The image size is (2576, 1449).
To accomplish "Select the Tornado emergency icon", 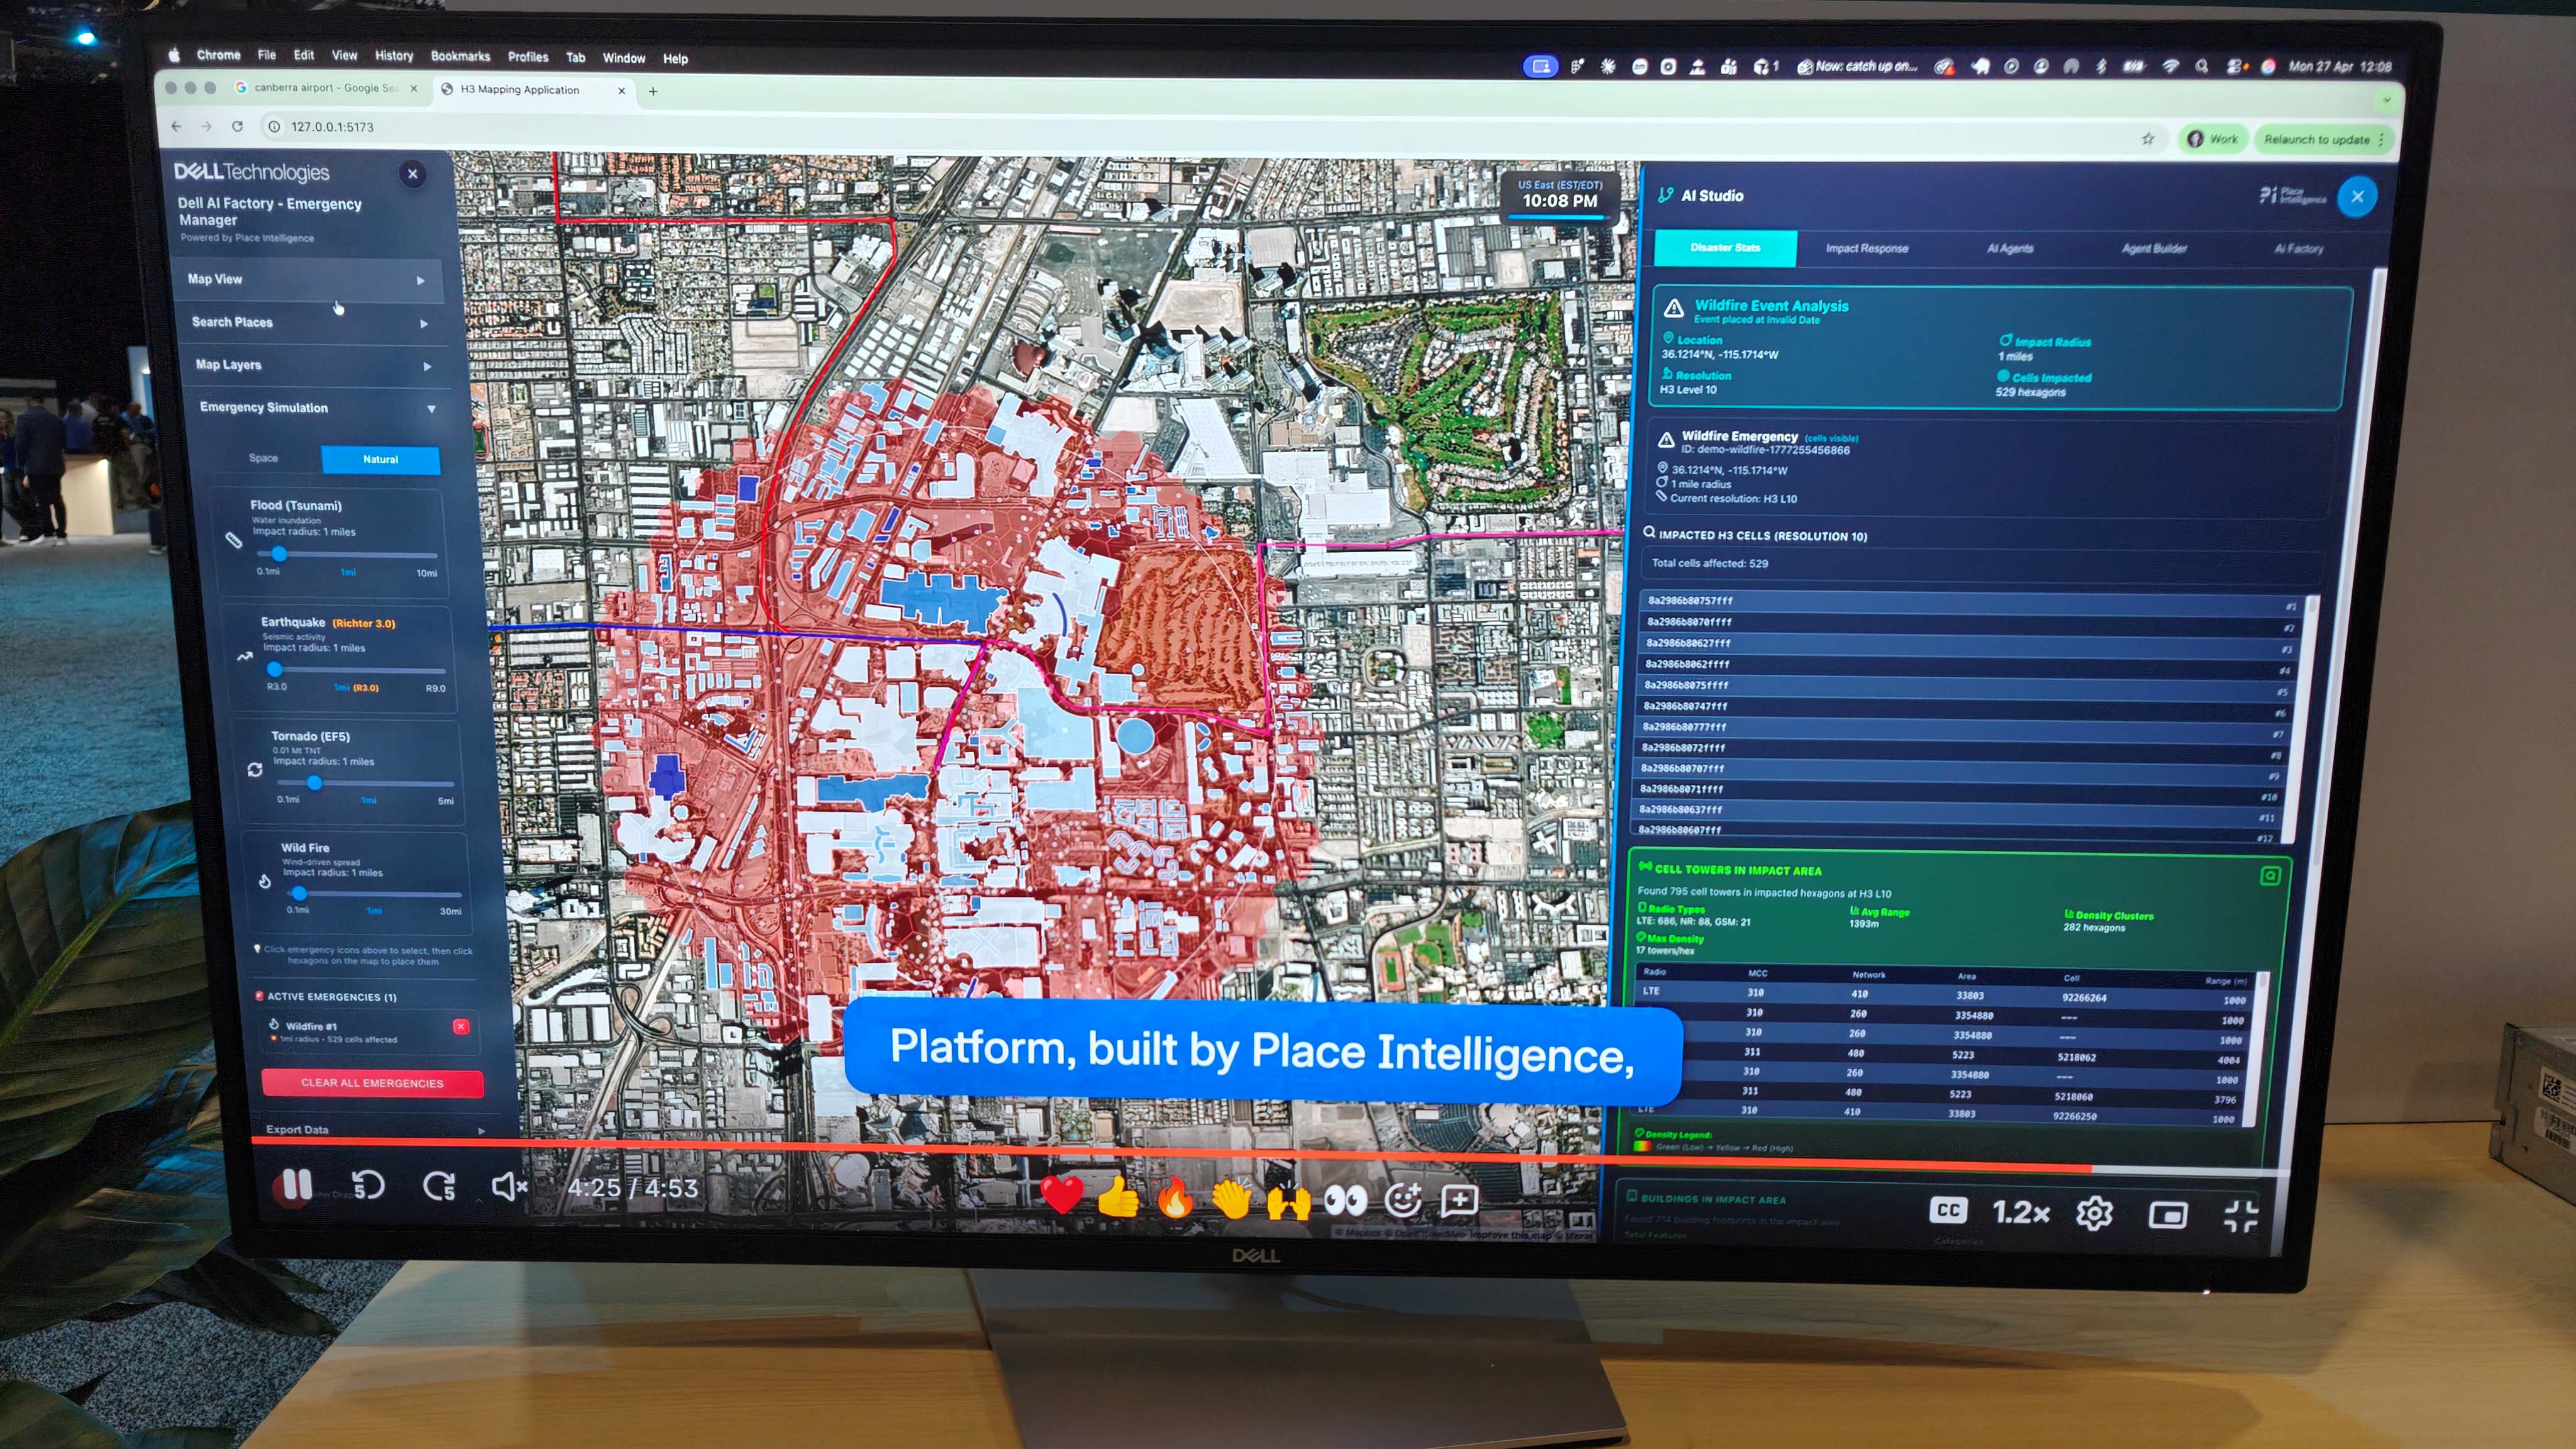I will (x=255, y=769).
